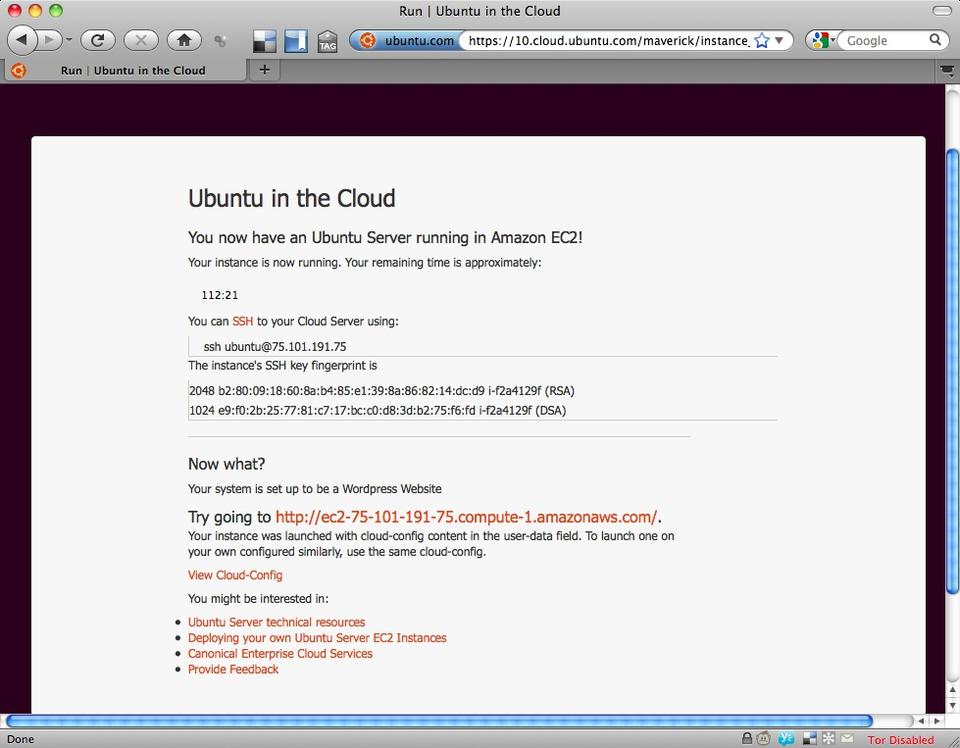Click the Home button in toolbar
960x748 pixels.
(183, 40)
